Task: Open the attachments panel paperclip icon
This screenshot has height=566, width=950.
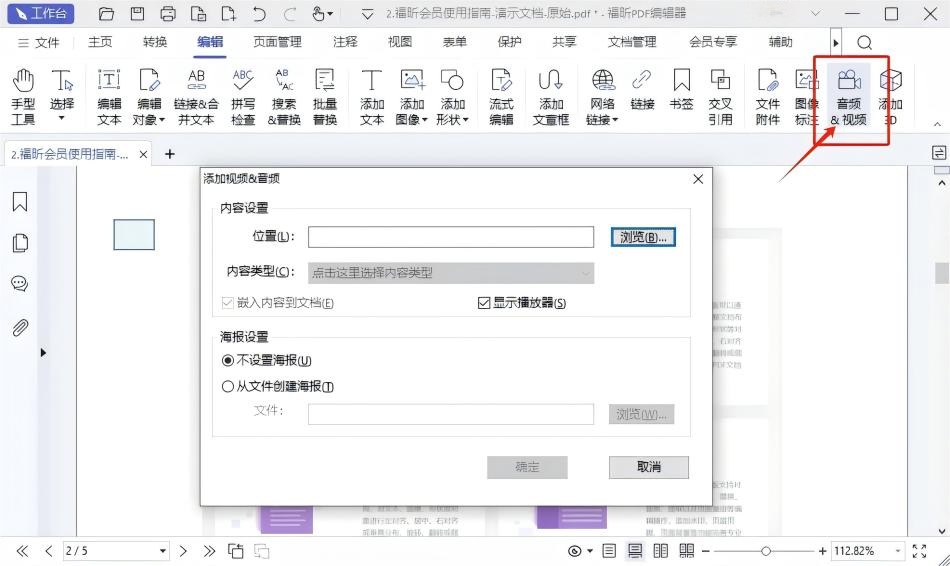Action: [x=19, y=327]
